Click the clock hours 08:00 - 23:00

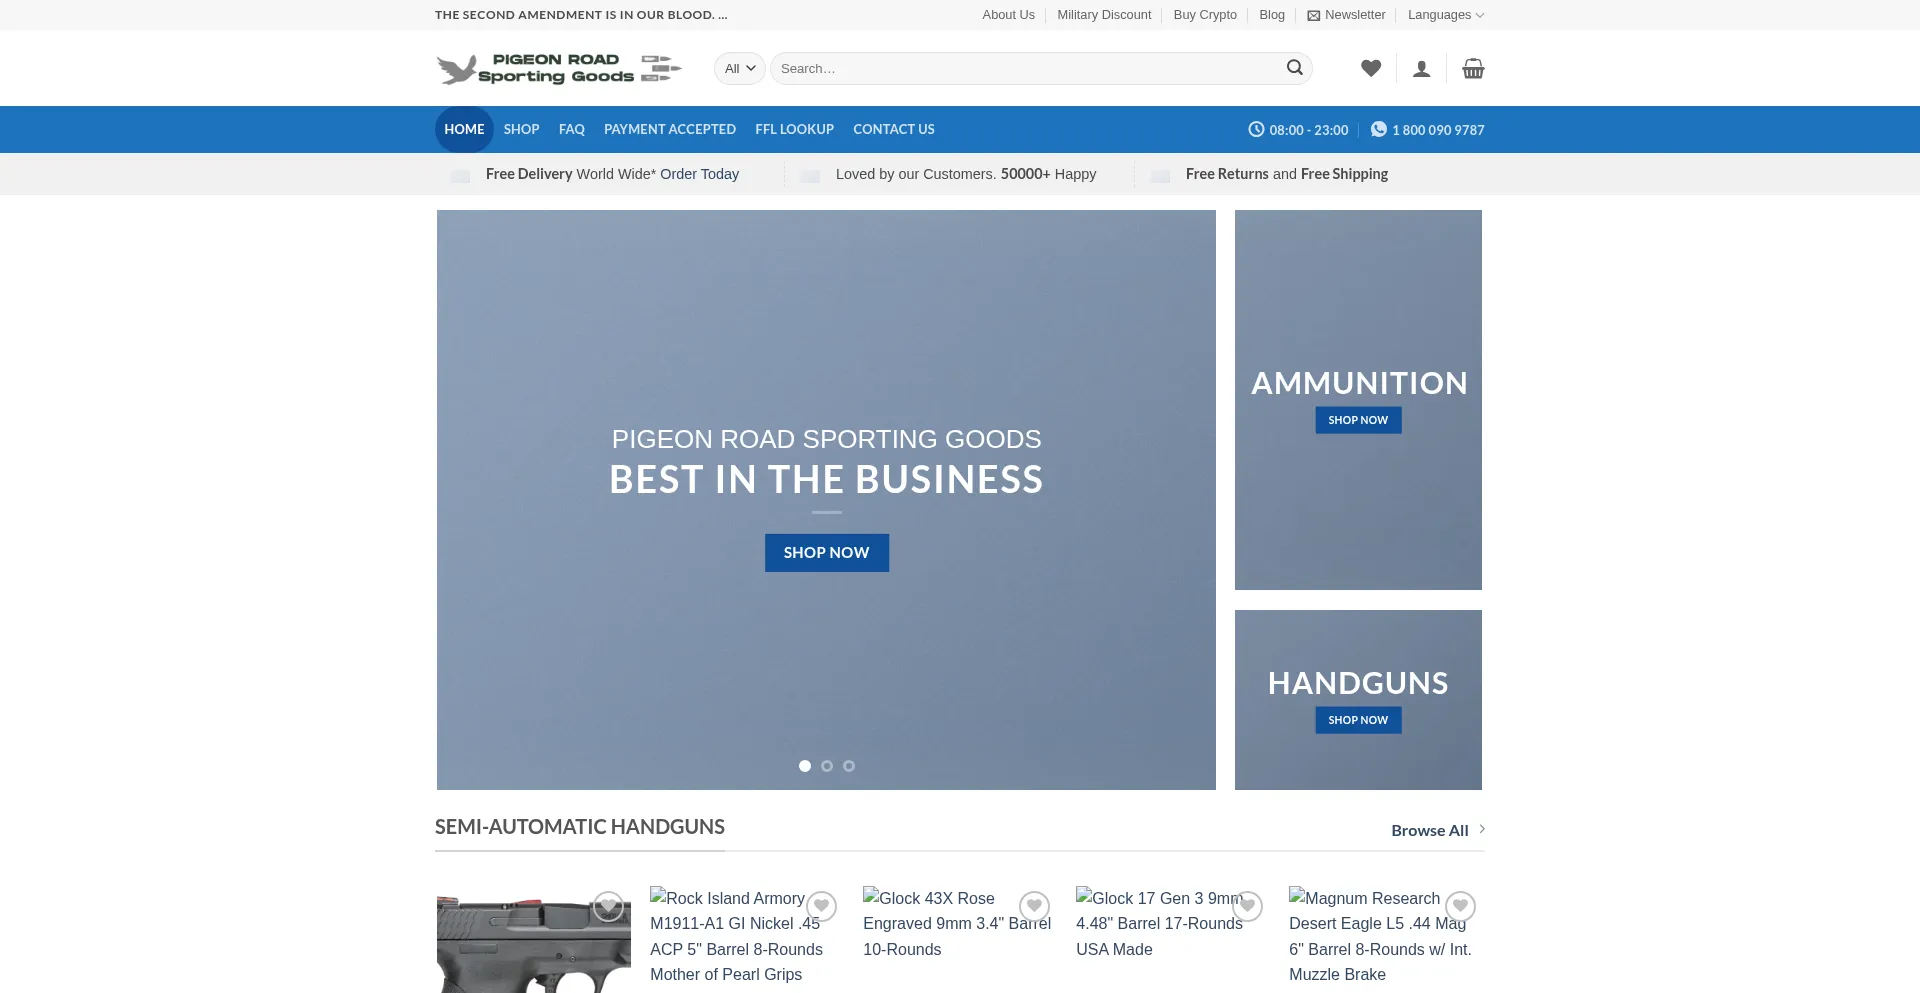pyautogui.click(x=1298, y=130)
